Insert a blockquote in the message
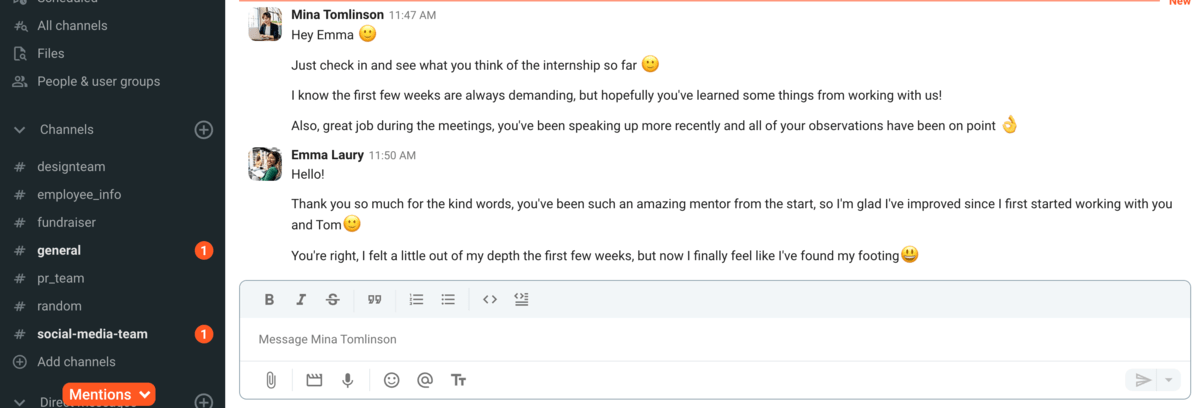The height and width of the screenshot is (408, 1200). pos(375,299)
